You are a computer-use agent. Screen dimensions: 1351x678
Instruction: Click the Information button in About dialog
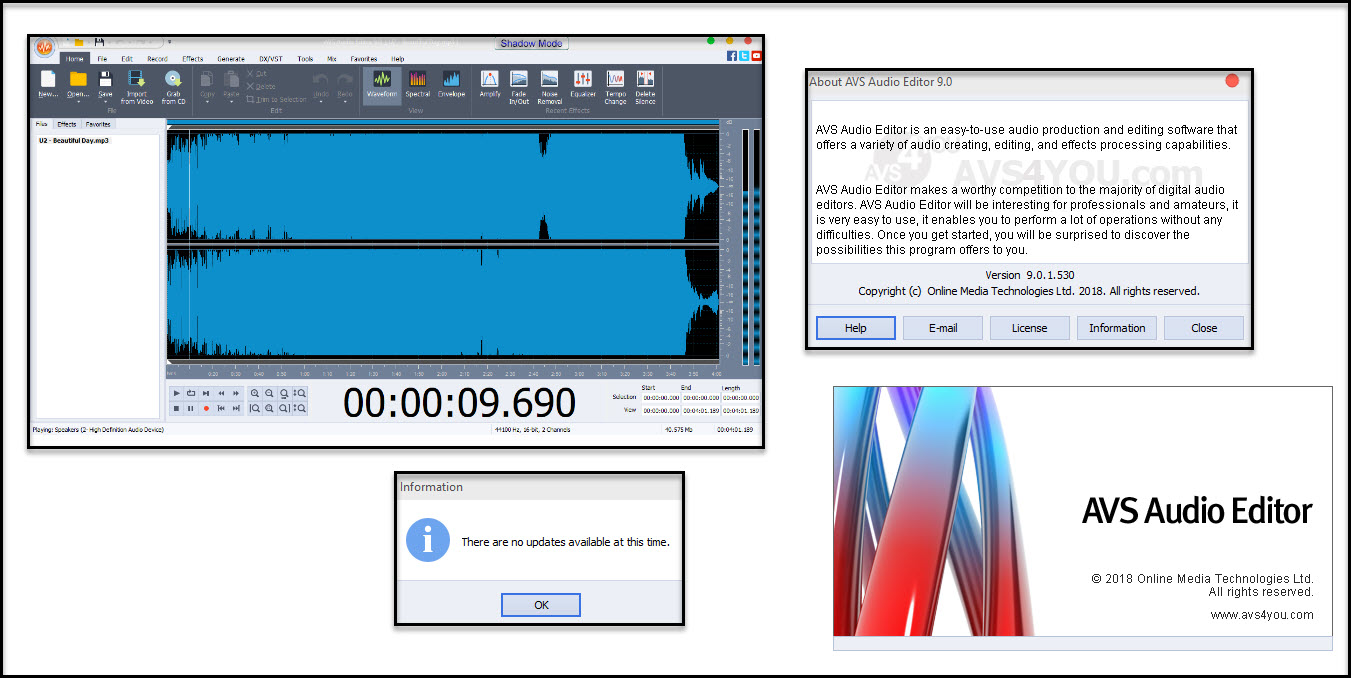1117,328
